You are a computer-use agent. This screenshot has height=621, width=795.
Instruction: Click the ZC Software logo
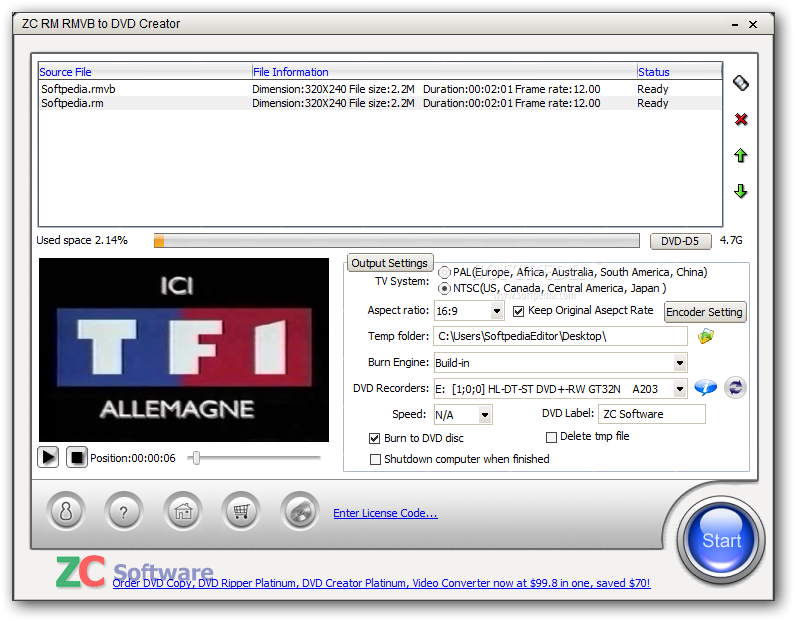tap(134, 572)
